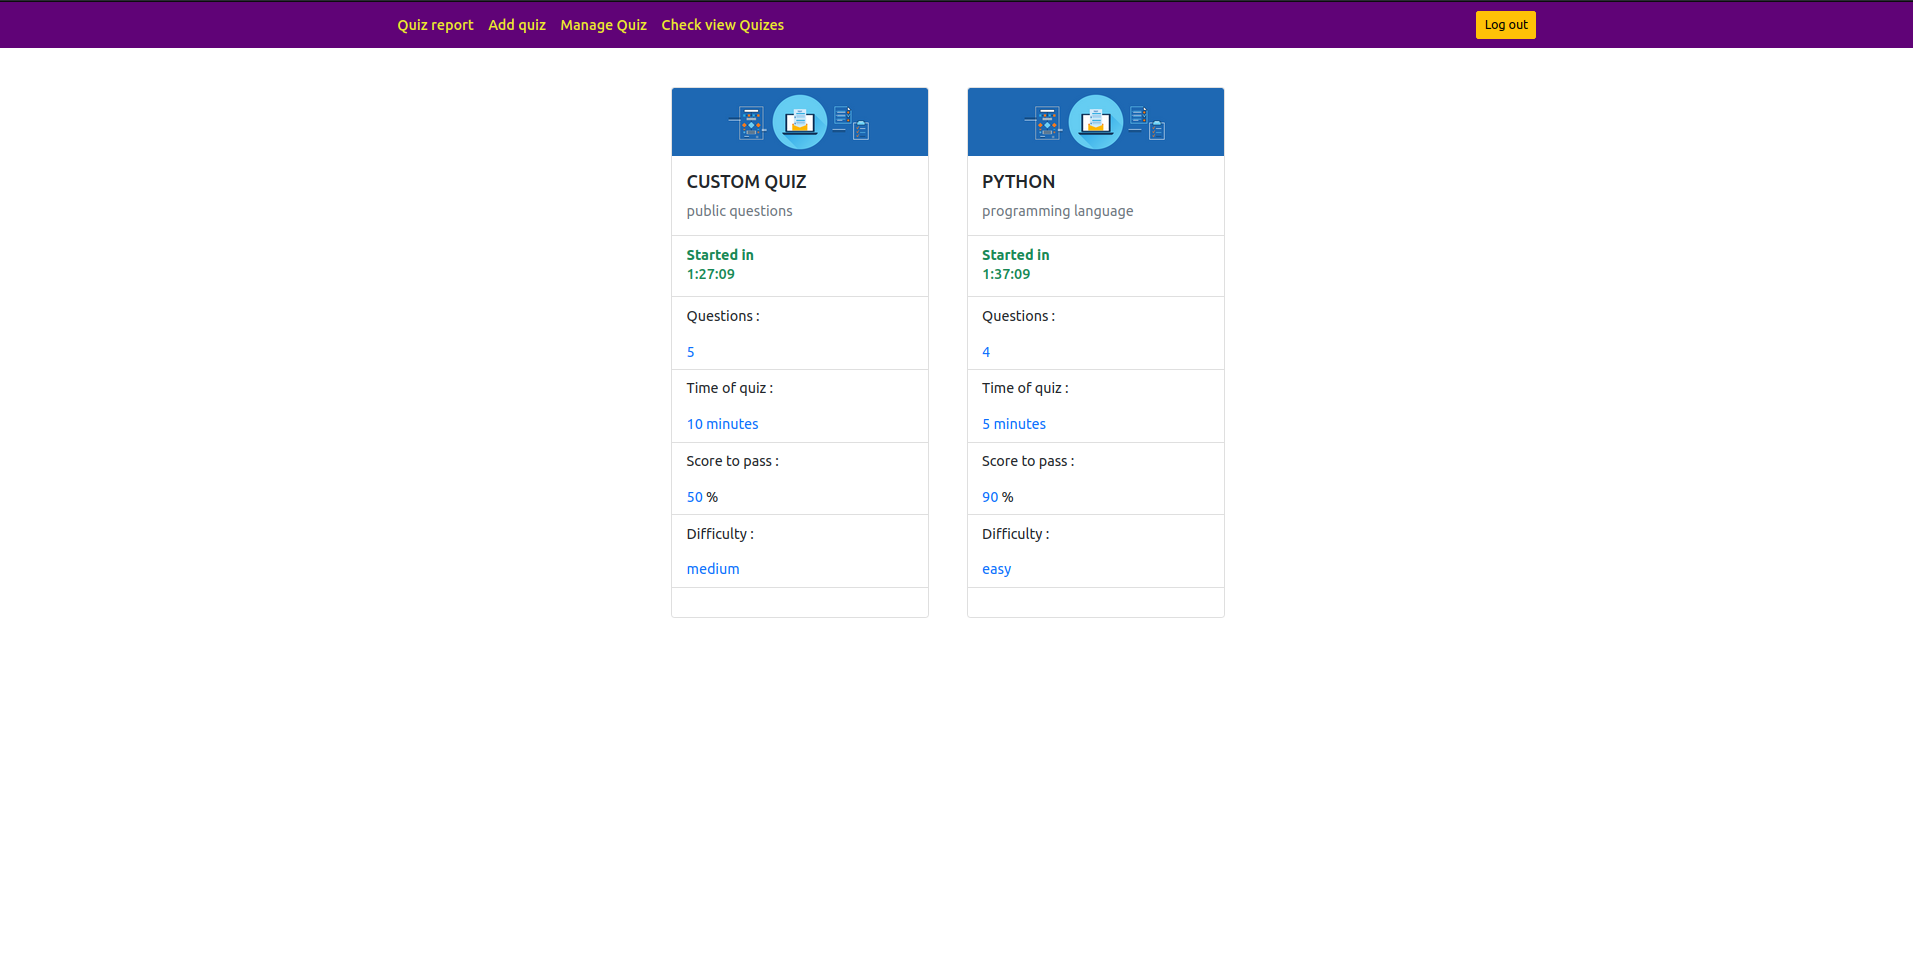Click the flowchart form icon on CUSTOM QUIZ banner
This screenshot has width=1913, height=966.
click(751, 123)
